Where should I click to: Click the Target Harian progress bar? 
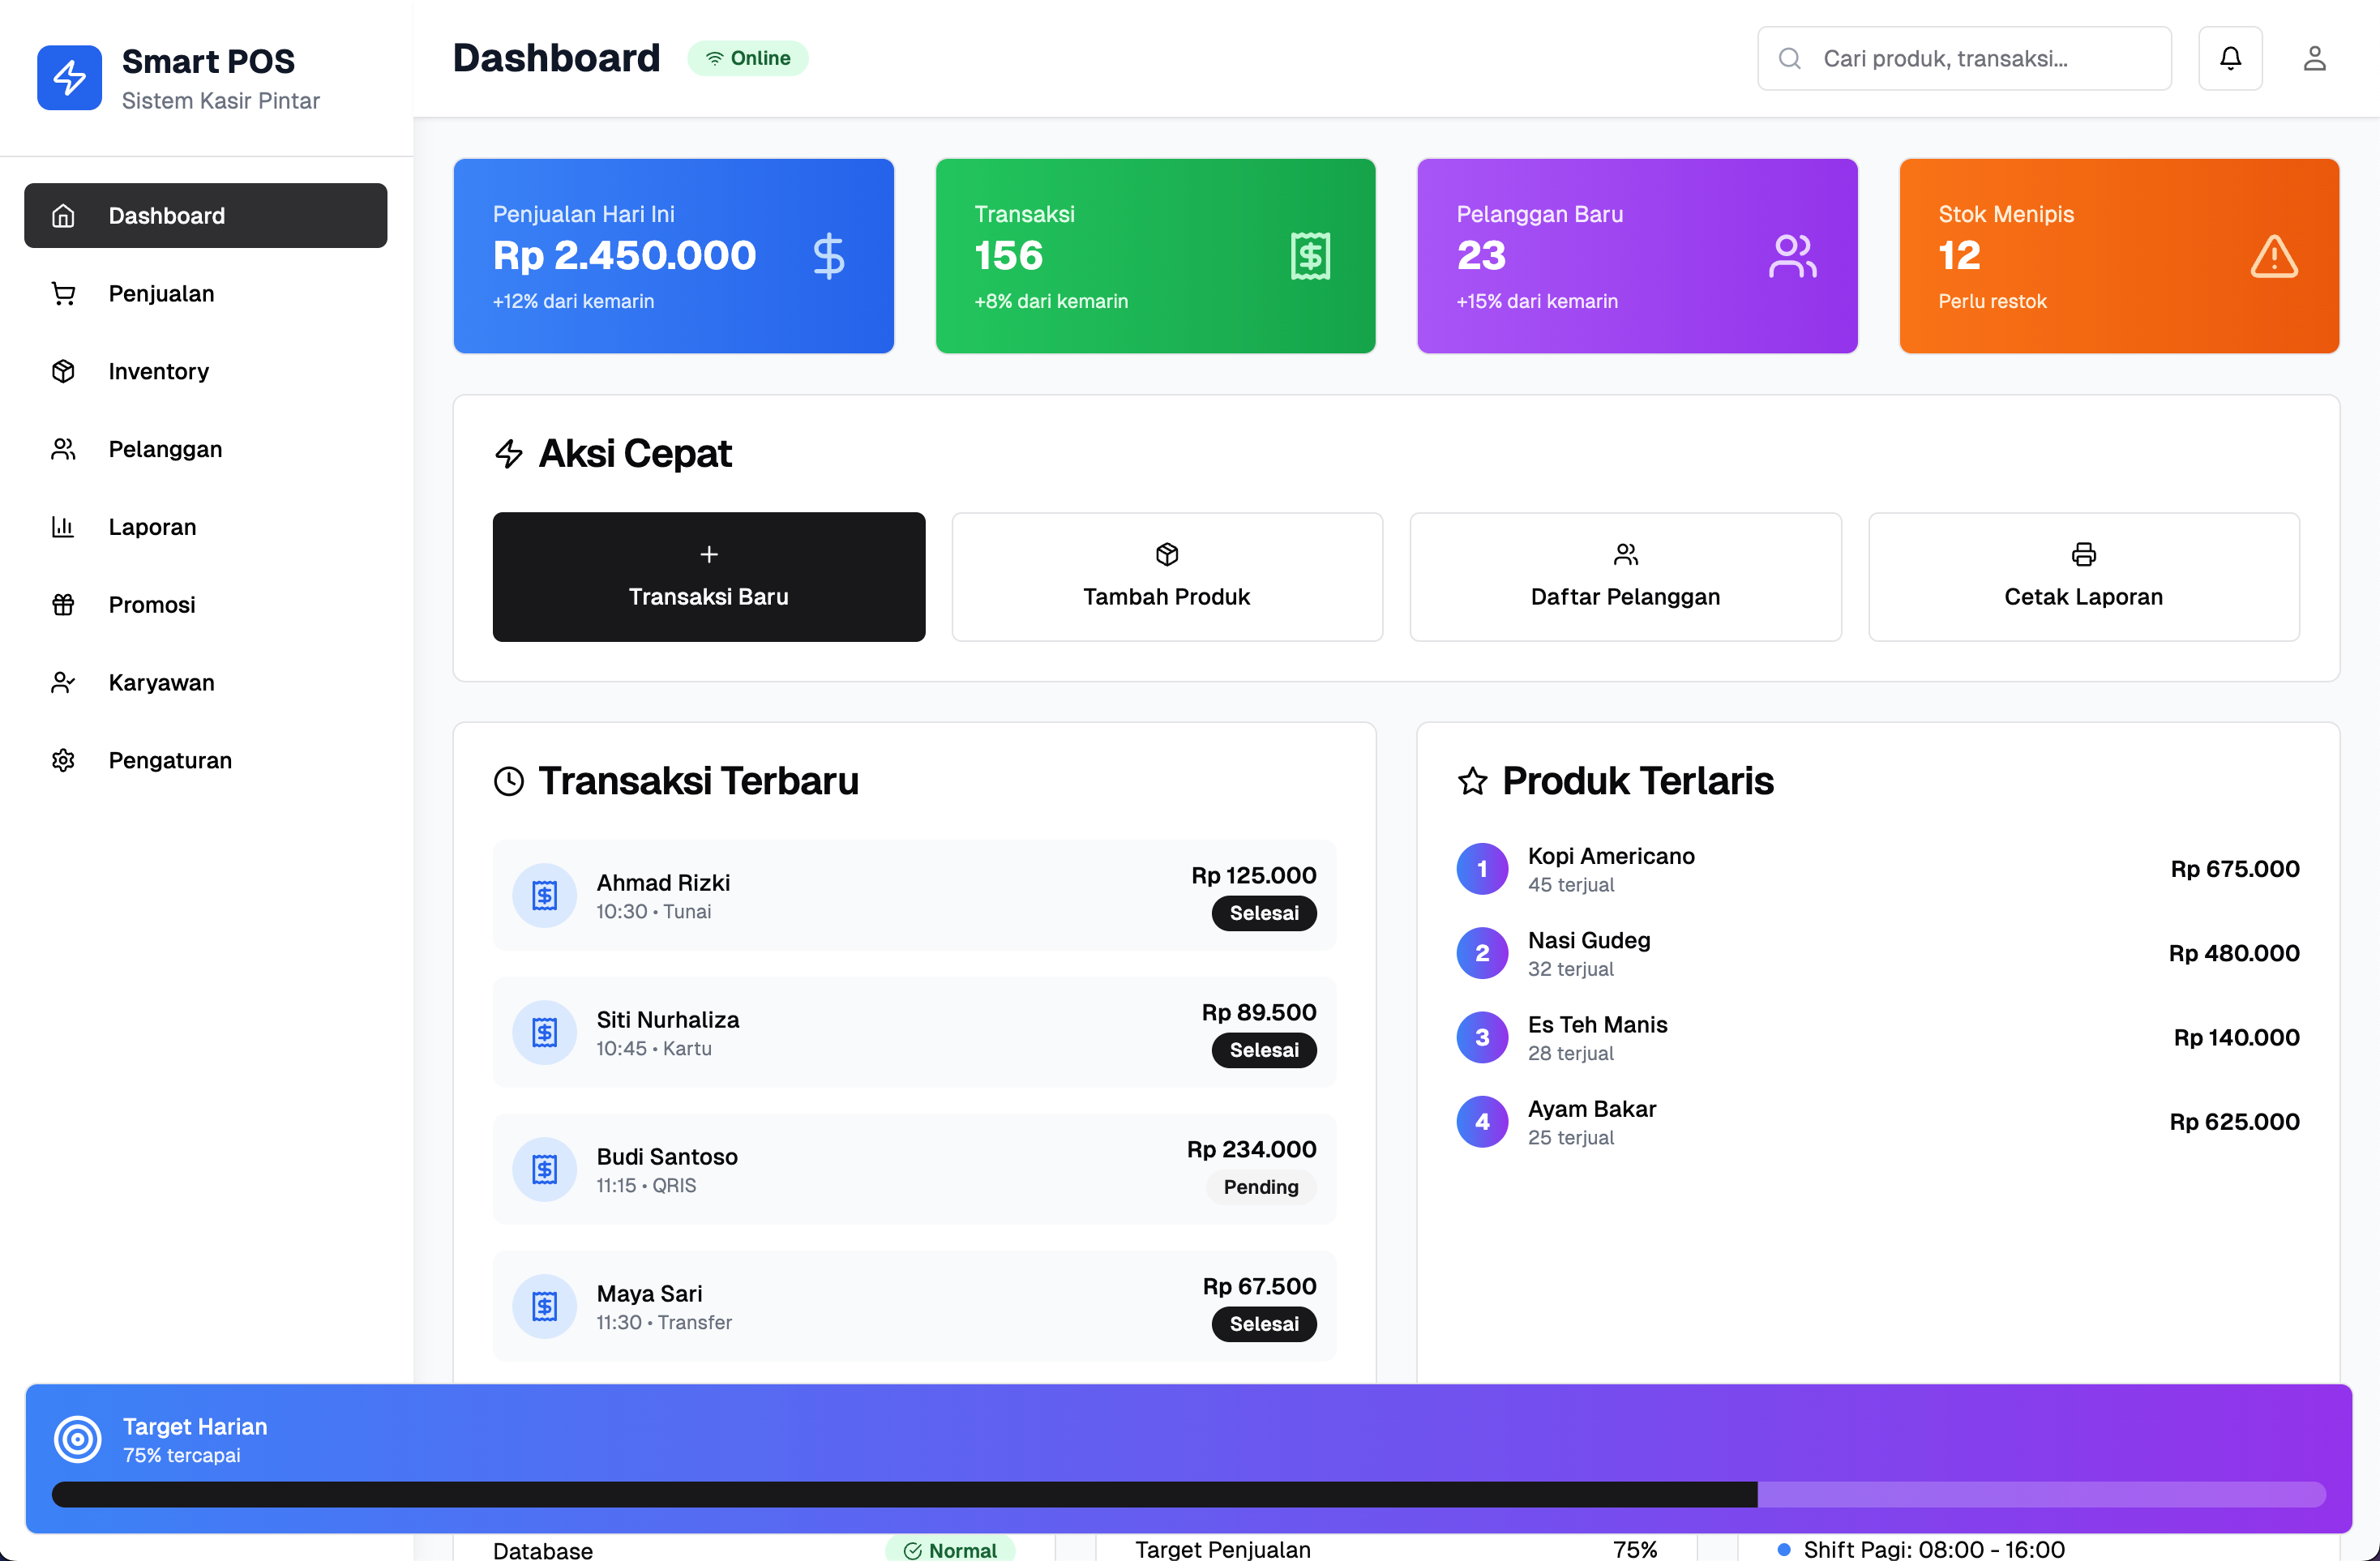pyautogui.click(x=1189, y=1495)
